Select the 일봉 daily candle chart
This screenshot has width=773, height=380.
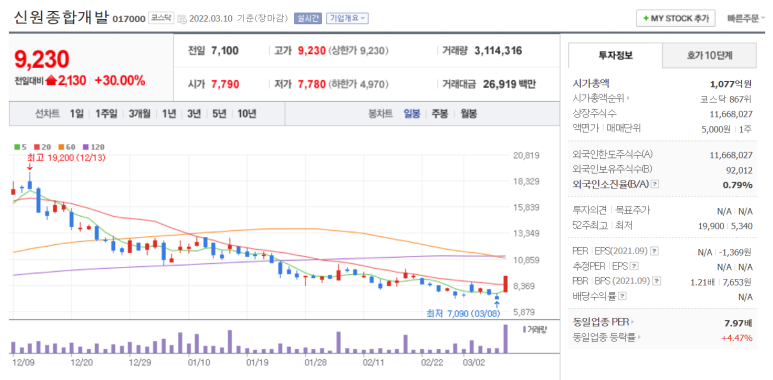pos(412,114)
